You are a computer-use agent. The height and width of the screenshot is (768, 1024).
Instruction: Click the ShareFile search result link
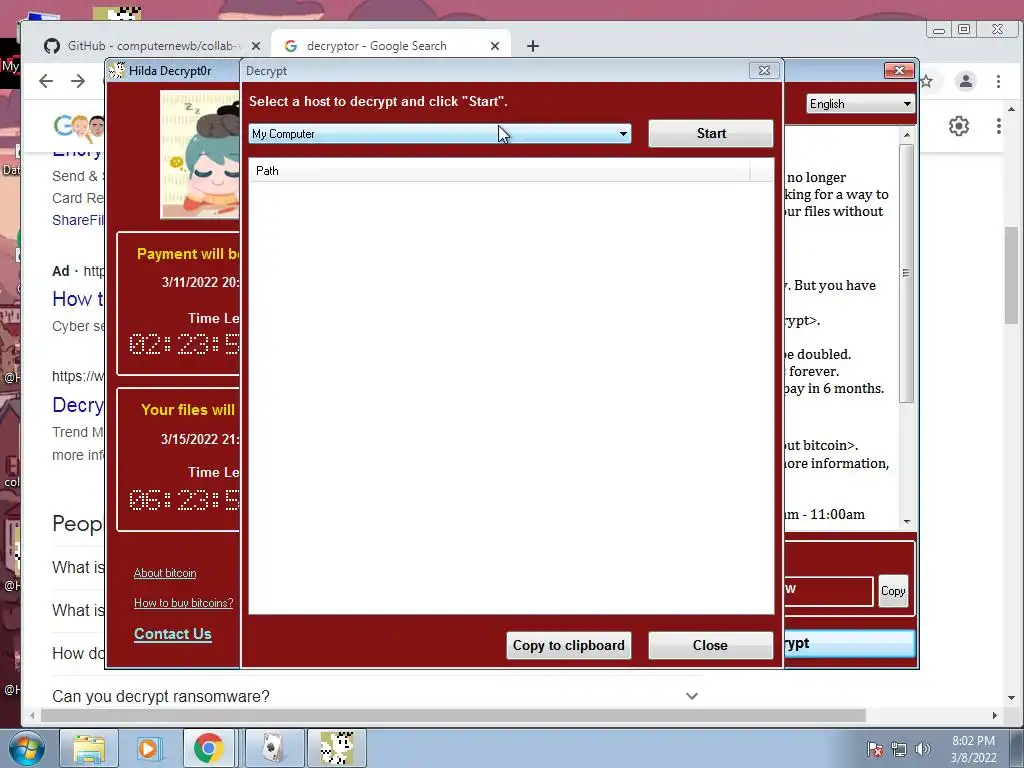click(78, 220)
